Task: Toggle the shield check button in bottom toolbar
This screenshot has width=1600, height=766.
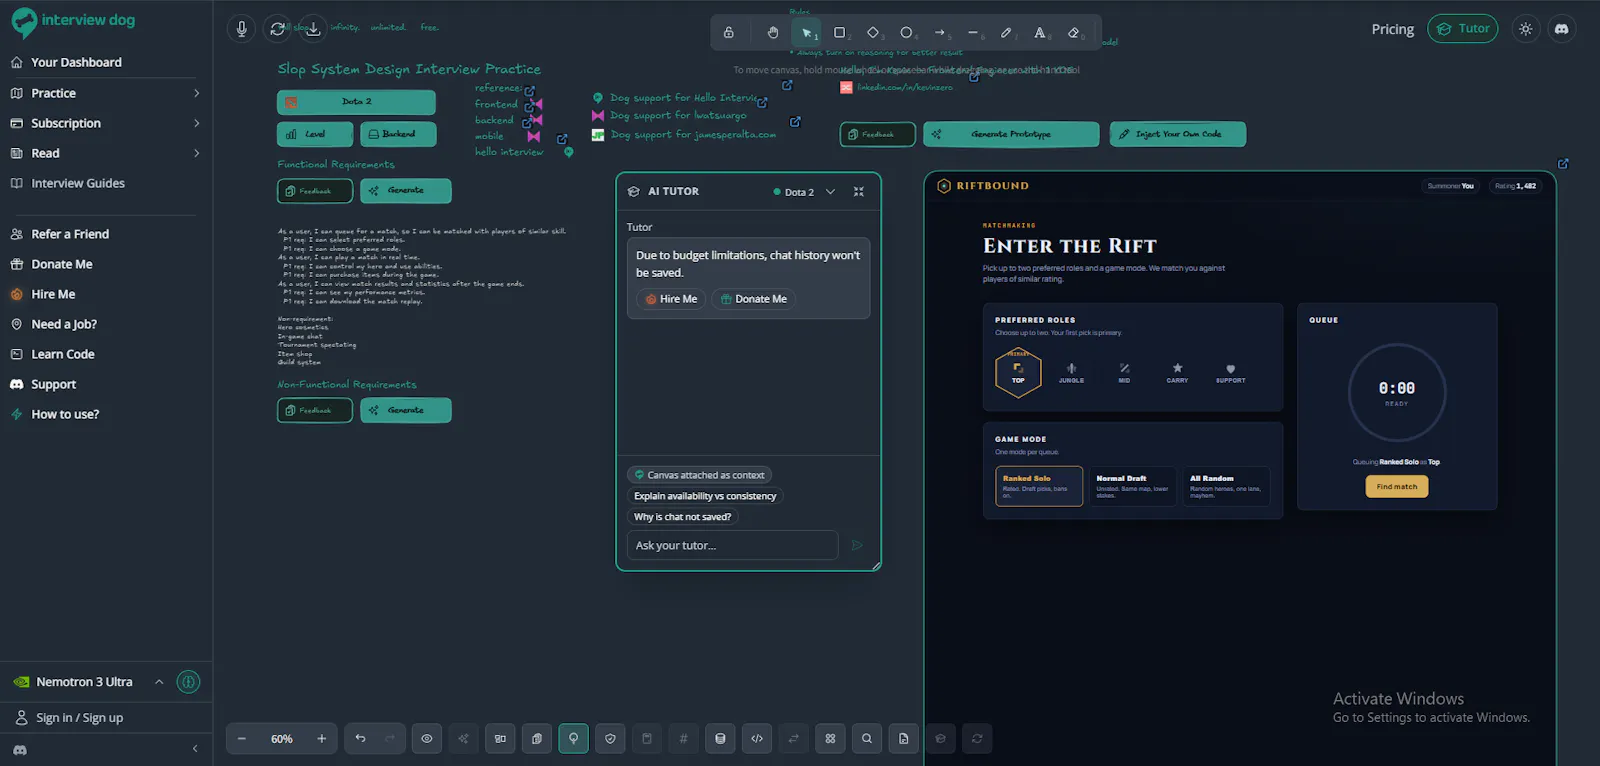Action: tap(610, 739)
